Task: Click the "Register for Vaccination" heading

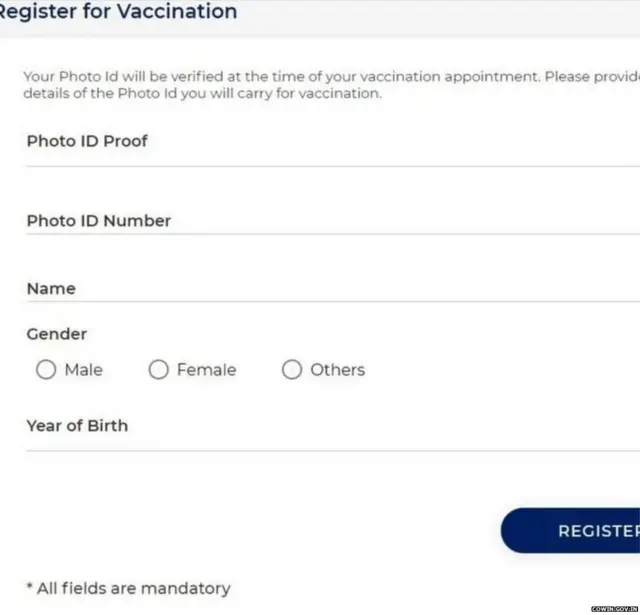Action: pyautogui.click(x=118, y=13)
